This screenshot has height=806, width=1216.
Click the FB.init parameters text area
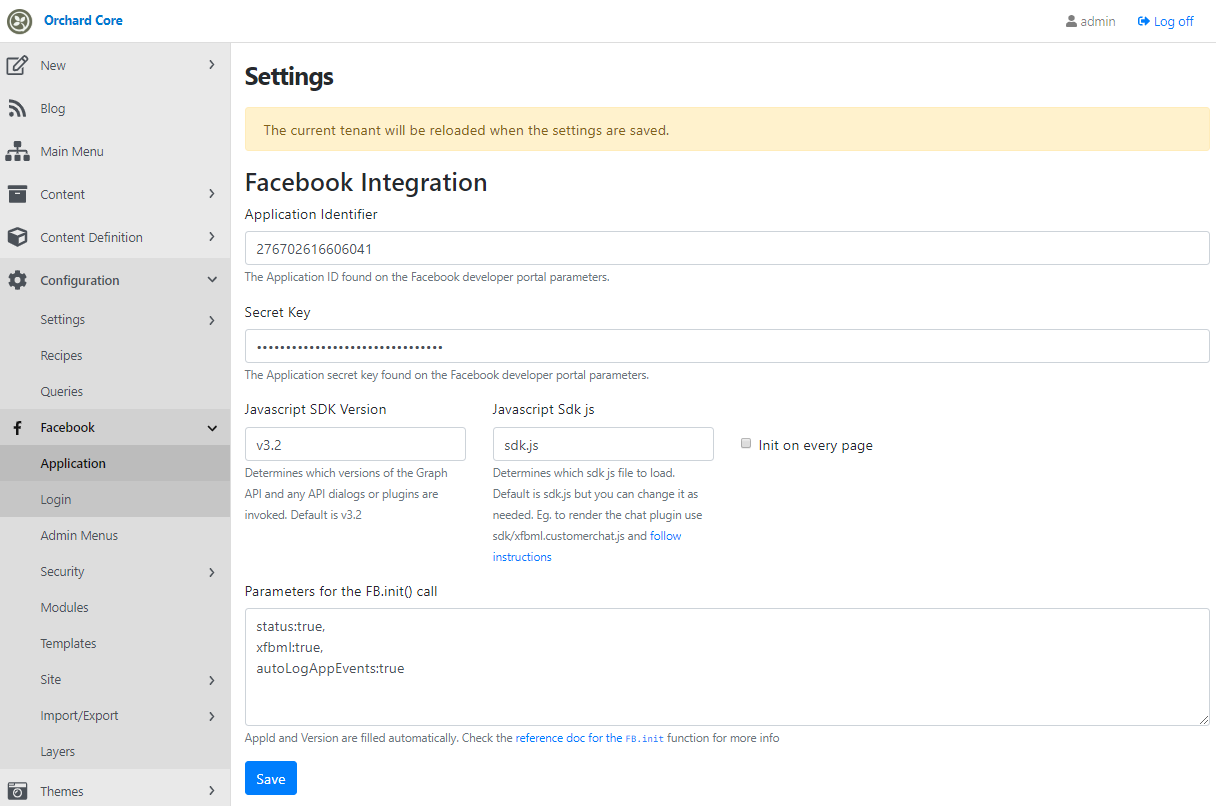coord(727,667)
